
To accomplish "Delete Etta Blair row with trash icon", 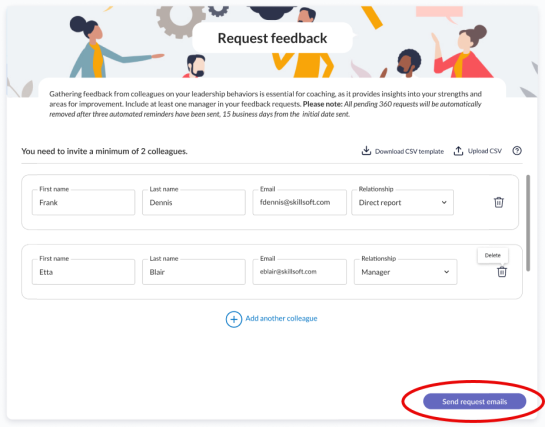I will 502,272.
